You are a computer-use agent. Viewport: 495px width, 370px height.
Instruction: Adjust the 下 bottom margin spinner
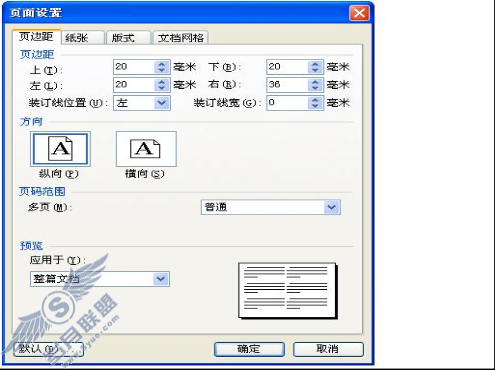coord(315,67)
